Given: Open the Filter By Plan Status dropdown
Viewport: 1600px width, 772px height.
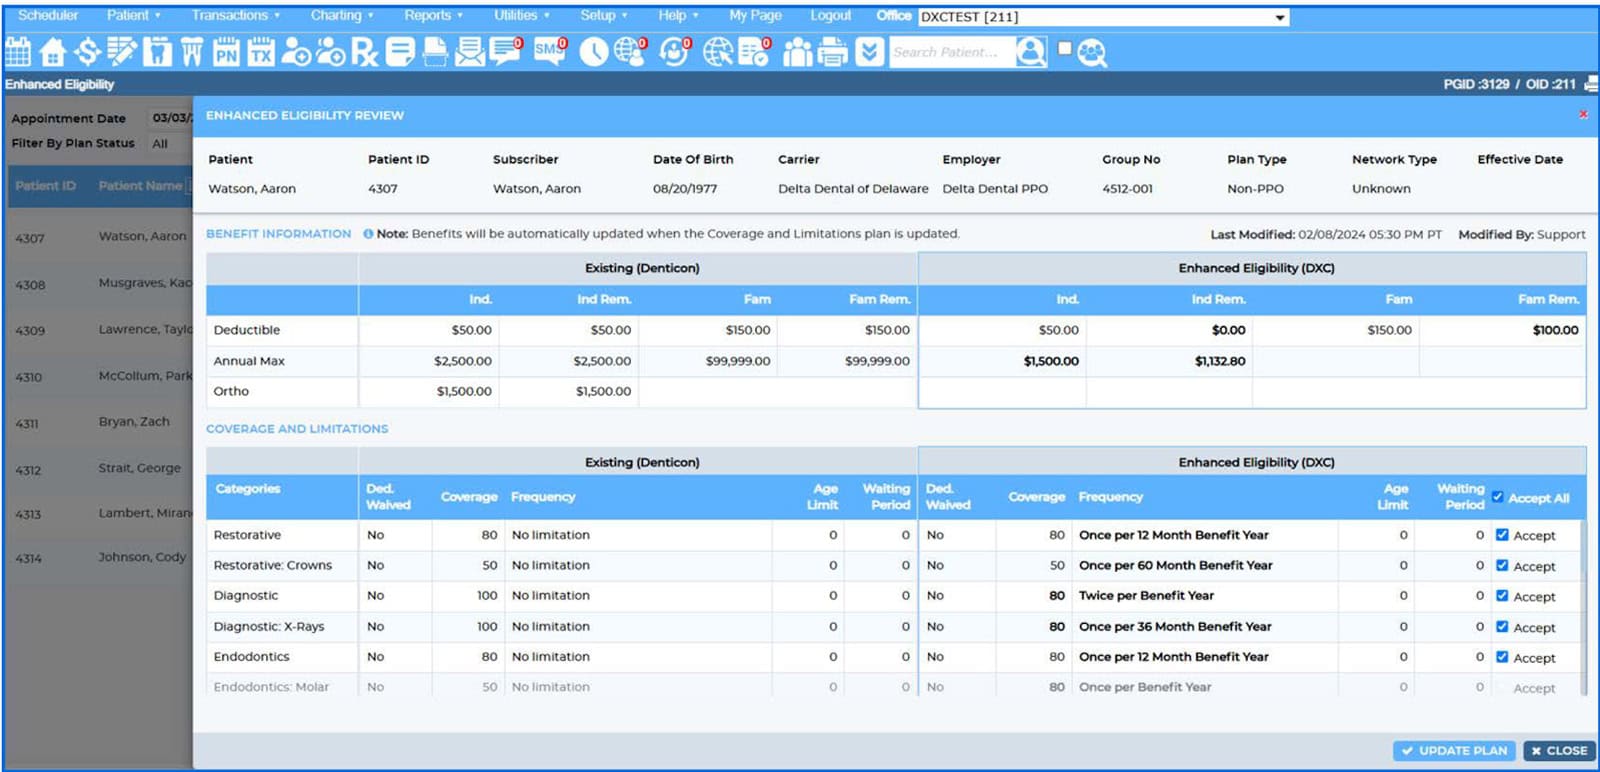Looking at the screenshot, I should [167, 144].
